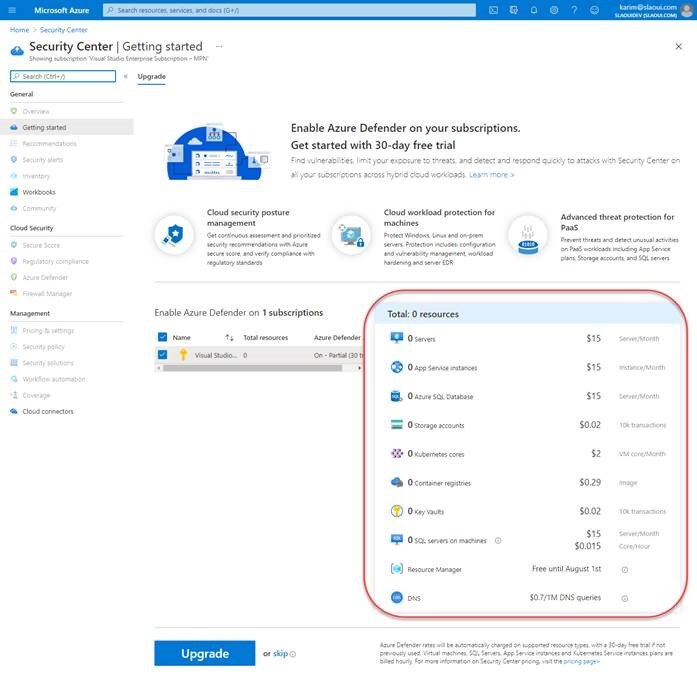Select the Upgrade tab
697x682 pixels.
tap(151, 76)
